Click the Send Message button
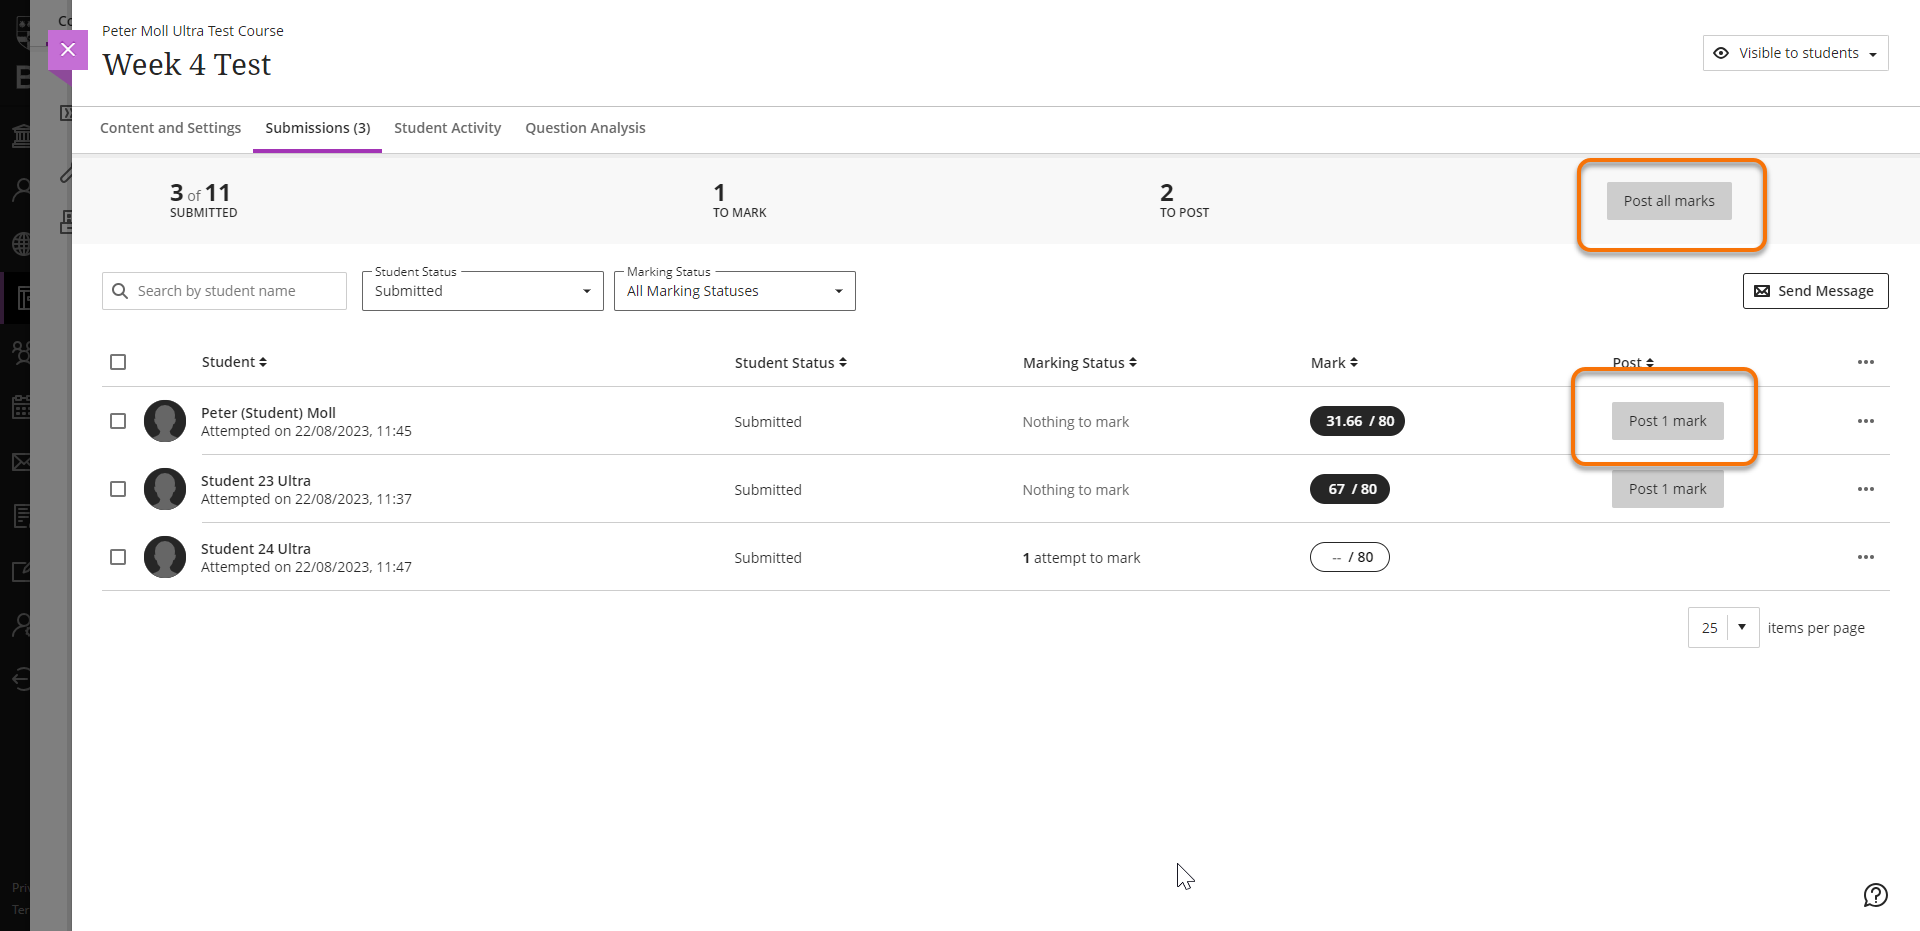 (1815, 291)
